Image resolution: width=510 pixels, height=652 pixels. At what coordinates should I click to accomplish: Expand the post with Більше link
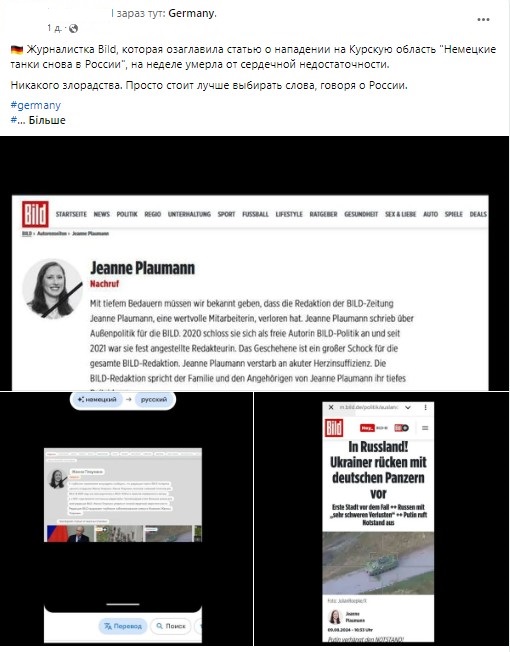(47, 121)
